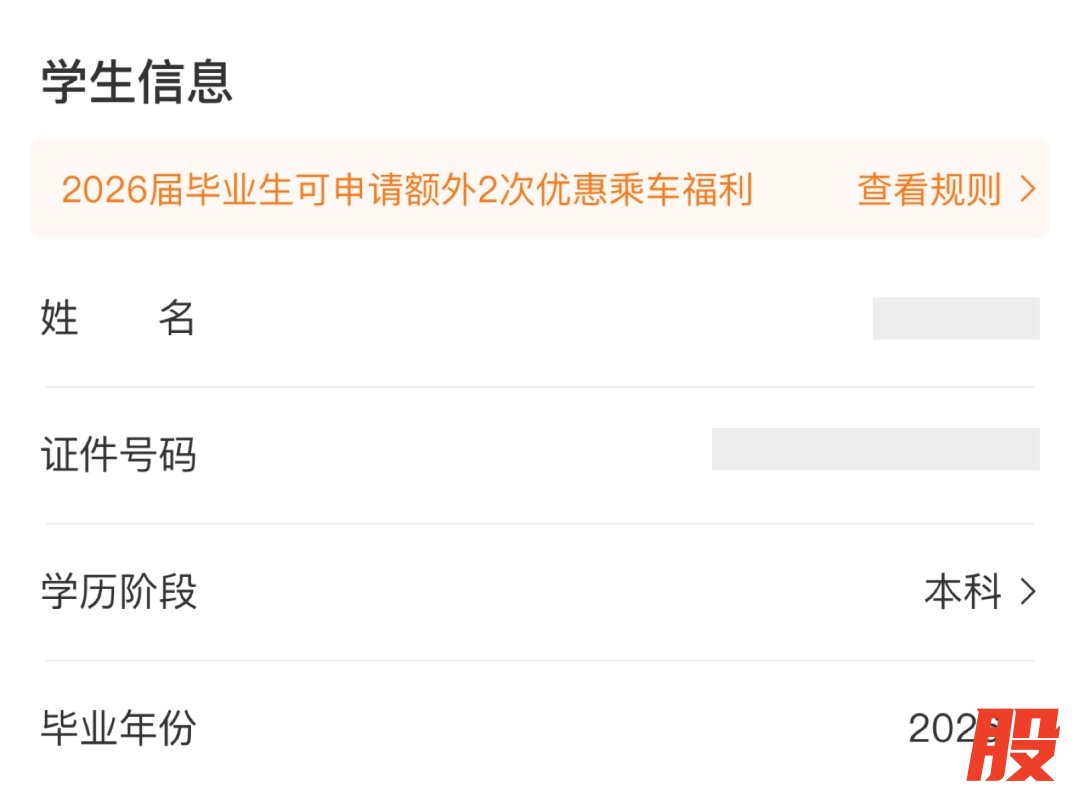Click the red 股 watermark logo
The width and height of the screenshot is (1080, 800).
coord(1012,746)
